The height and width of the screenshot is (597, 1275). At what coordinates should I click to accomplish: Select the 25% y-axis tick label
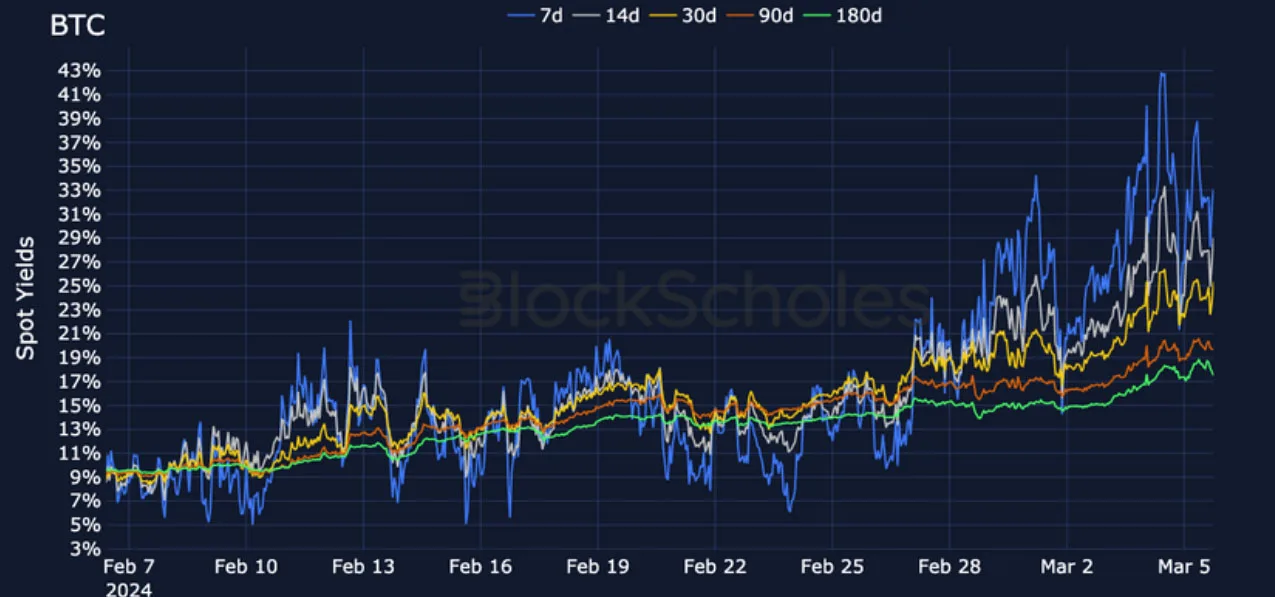coord(80,285)
